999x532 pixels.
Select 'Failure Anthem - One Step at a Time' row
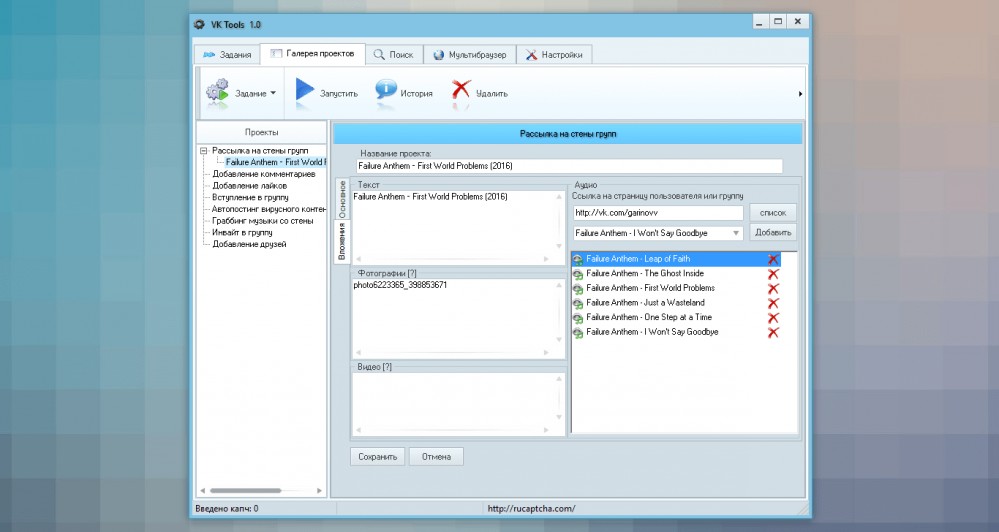coord(676,318)
